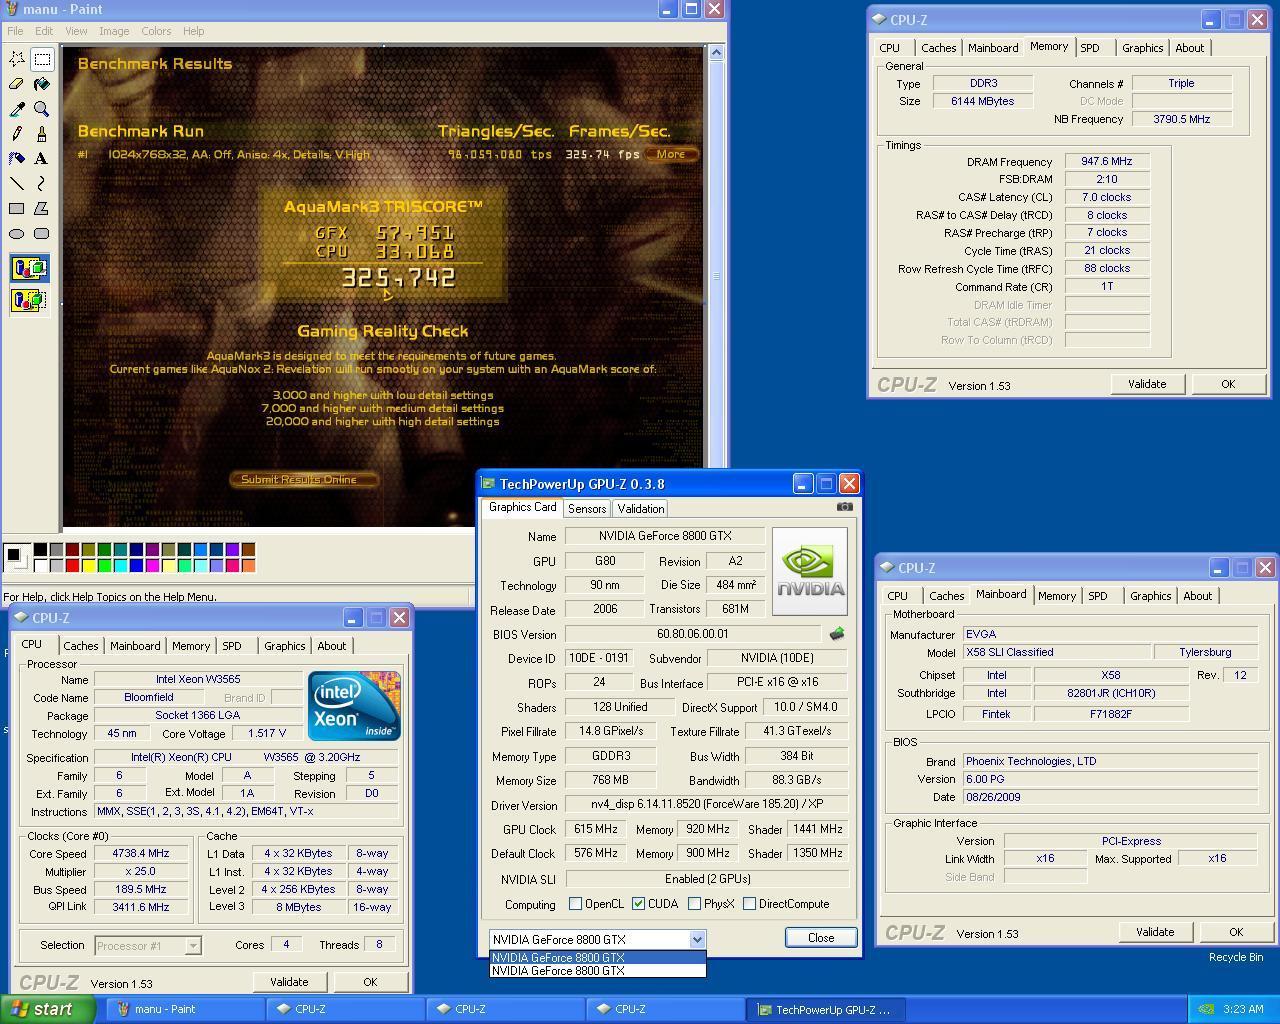Click Paint canvas vertical scrollbar up arrow
The image size is (1280, 1024).
(716, 53)
